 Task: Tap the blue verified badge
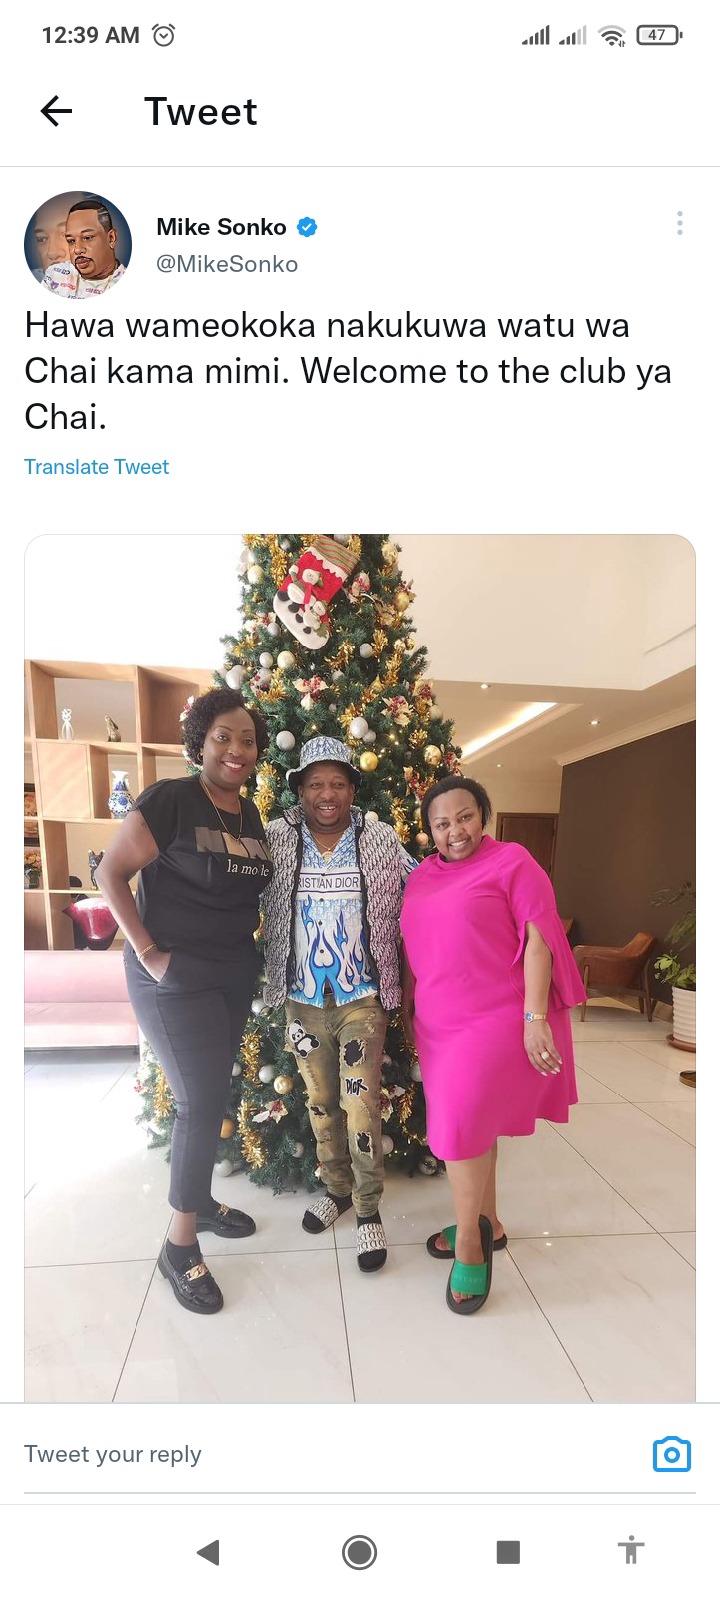click(x=307, y=227)
